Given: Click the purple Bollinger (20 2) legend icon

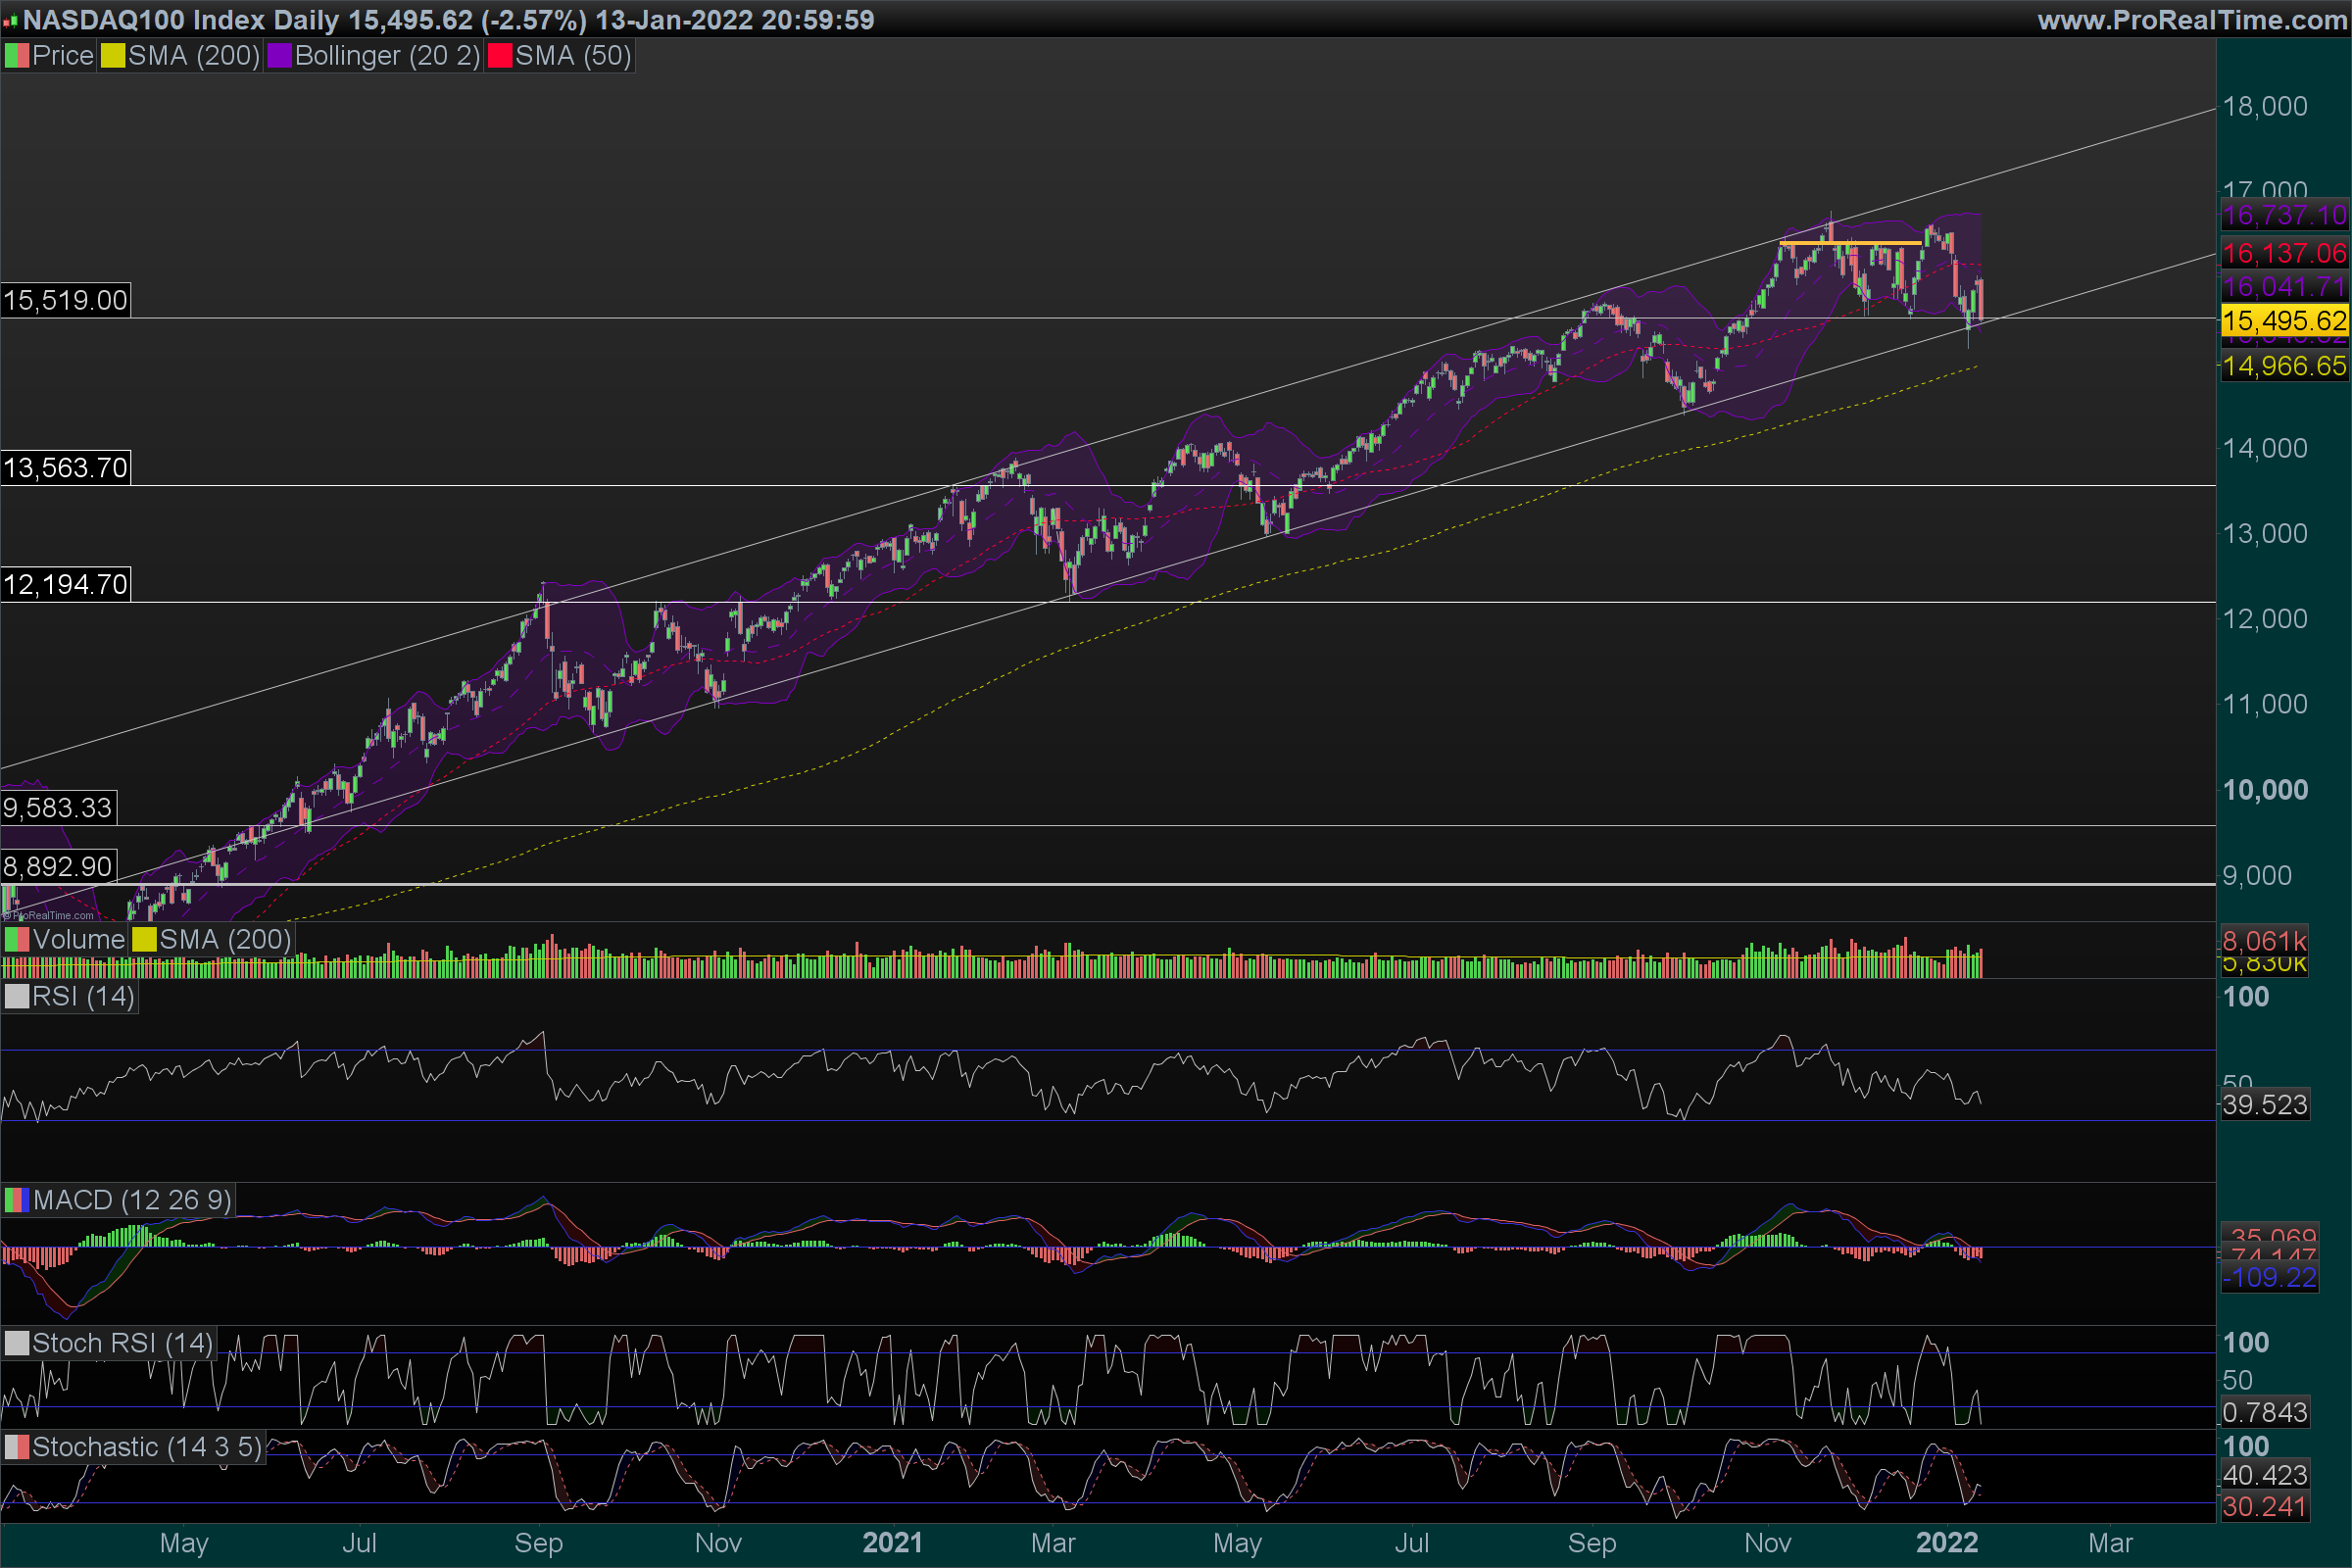Looking at the screenshot, I should click(x=279, y=56).
